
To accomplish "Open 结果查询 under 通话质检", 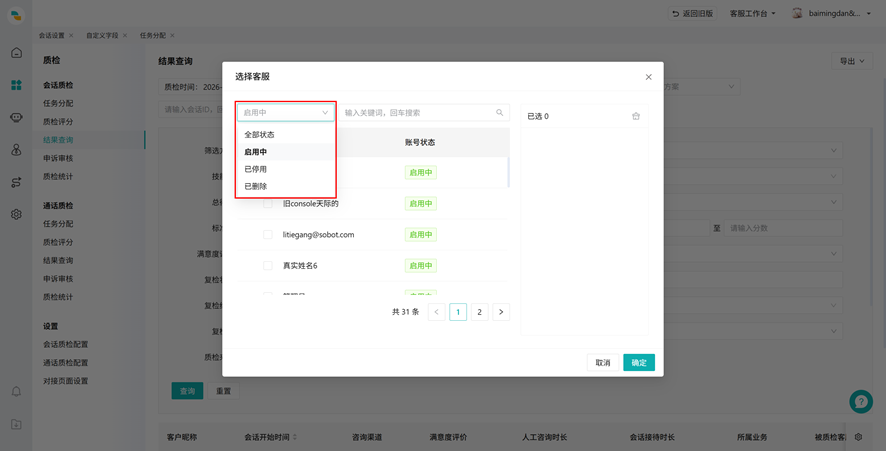I will point(58,260).
